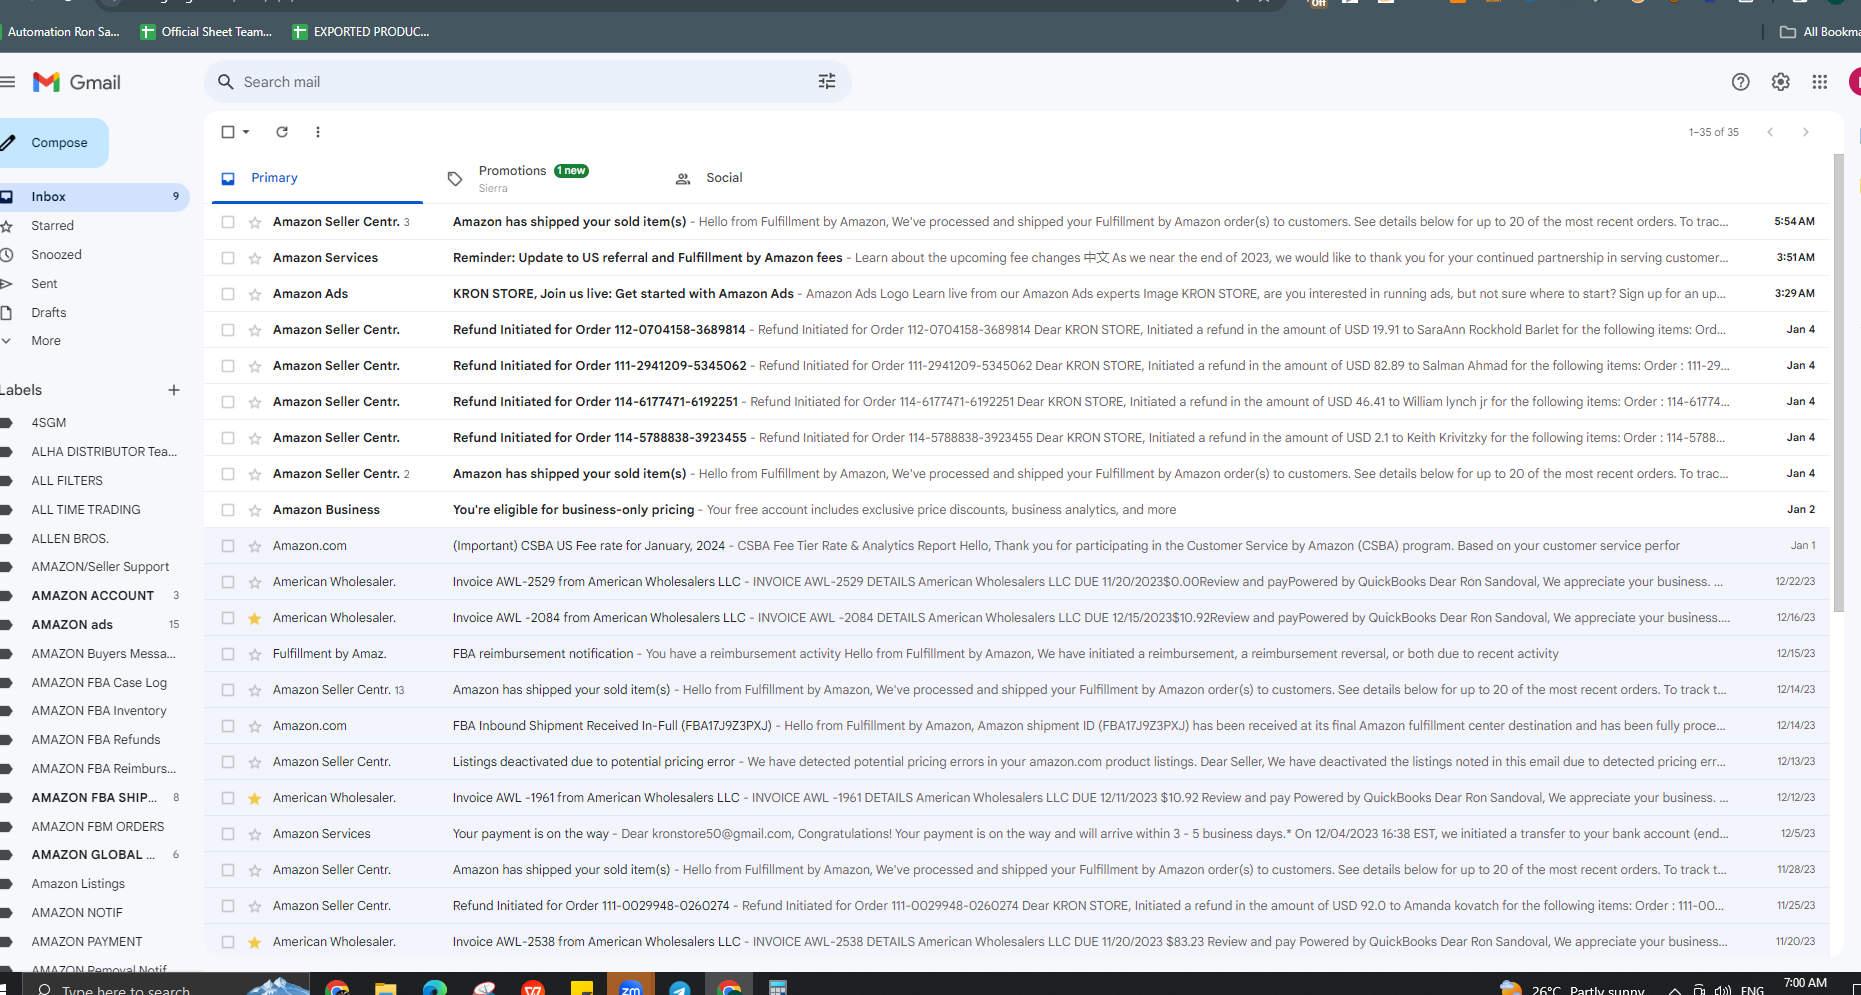Open the Amazon Listings label

click(78, 884)
